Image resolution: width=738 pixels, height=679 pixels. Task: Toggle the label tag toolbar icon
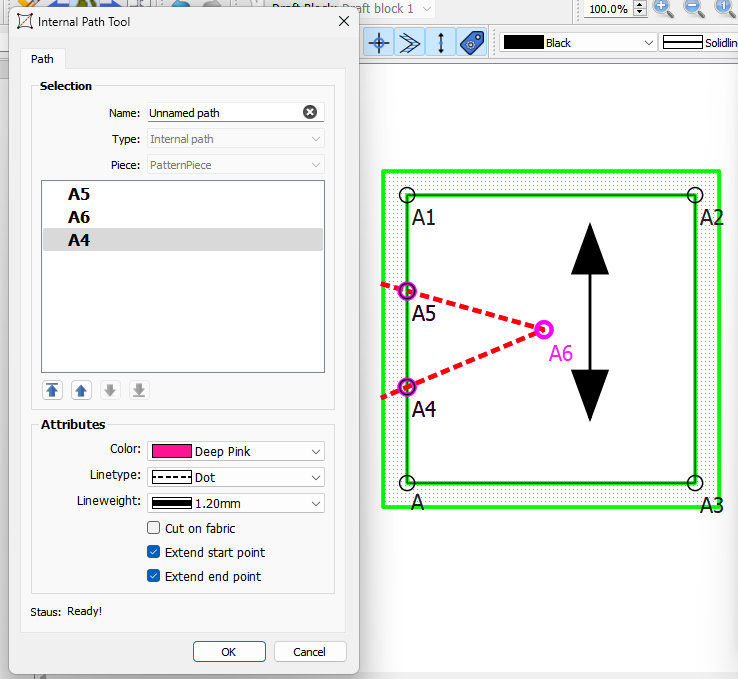472,43
